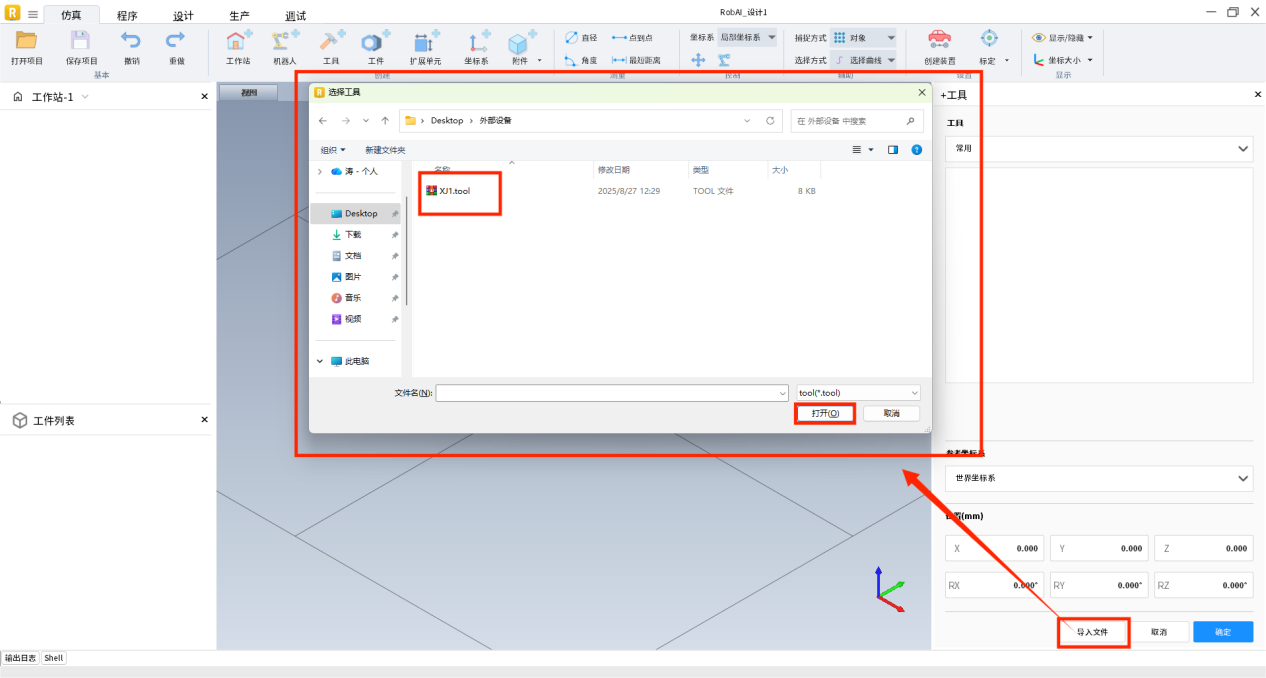Click the 打开(O) button in dialog

pyautogui.click(x=824, y=413)
